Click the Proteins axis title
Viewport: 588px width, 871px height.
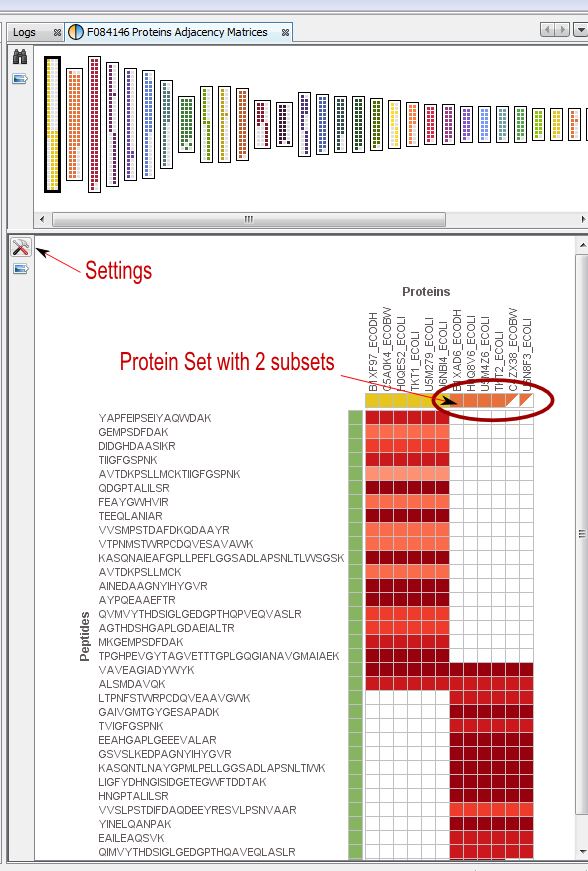(x=426, y=292)
